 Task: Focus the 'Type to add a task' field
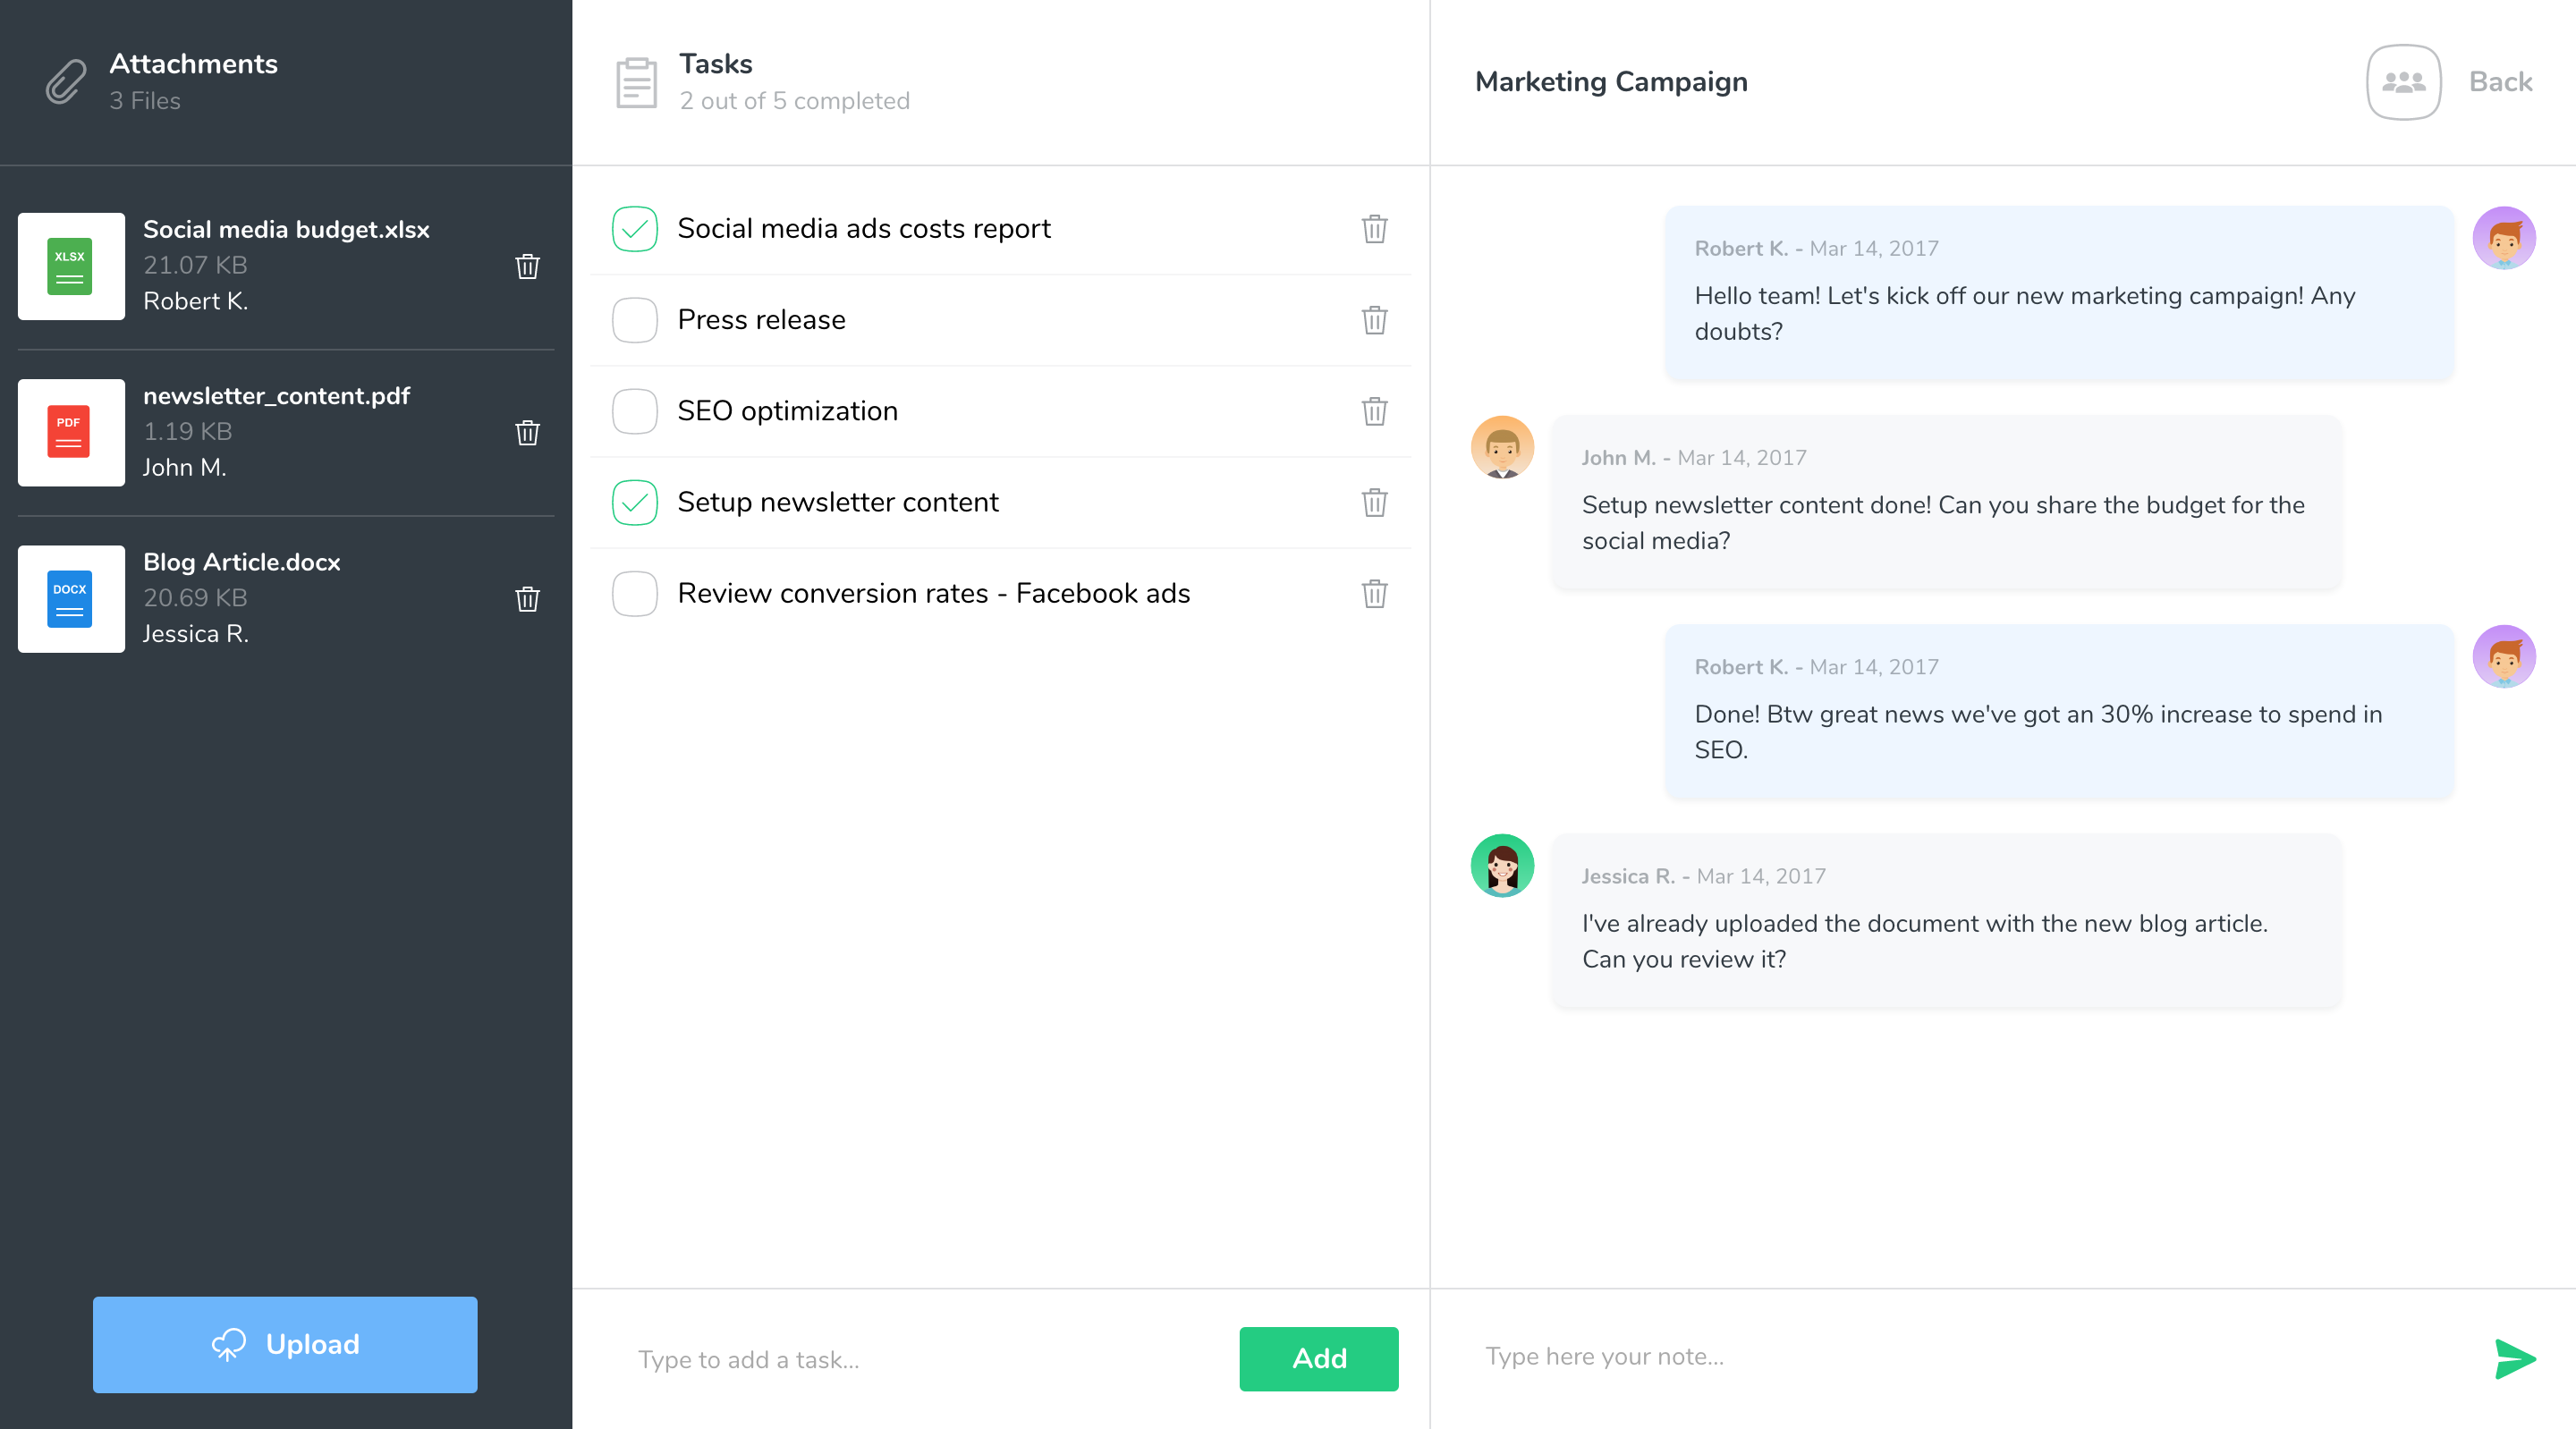(x=920, y=1359)
